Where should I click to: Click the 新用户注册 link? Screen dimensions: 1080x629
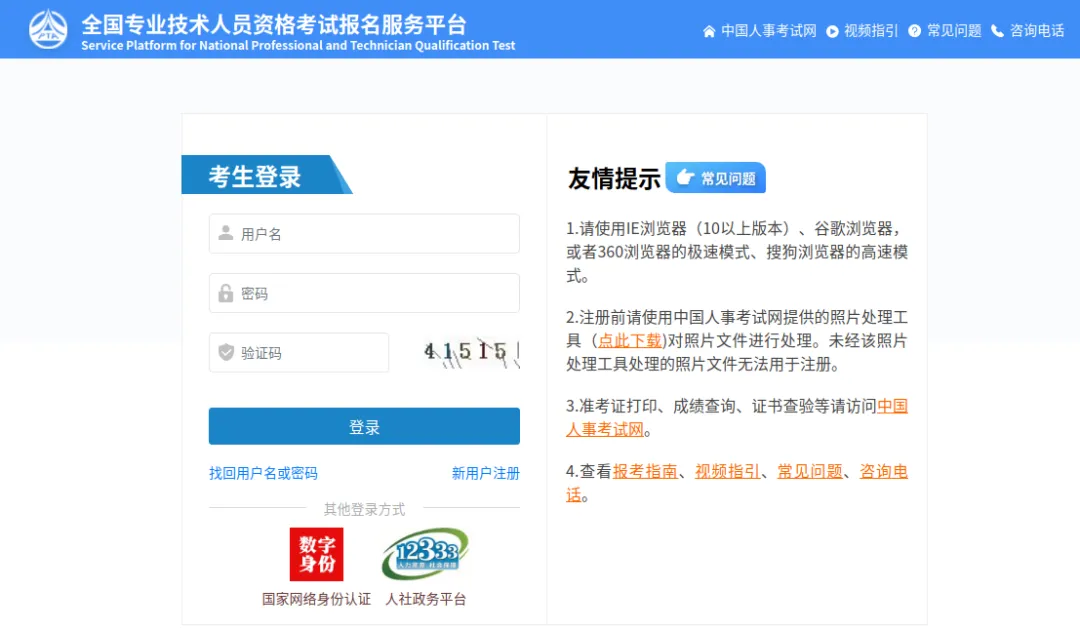coord(485,473)
